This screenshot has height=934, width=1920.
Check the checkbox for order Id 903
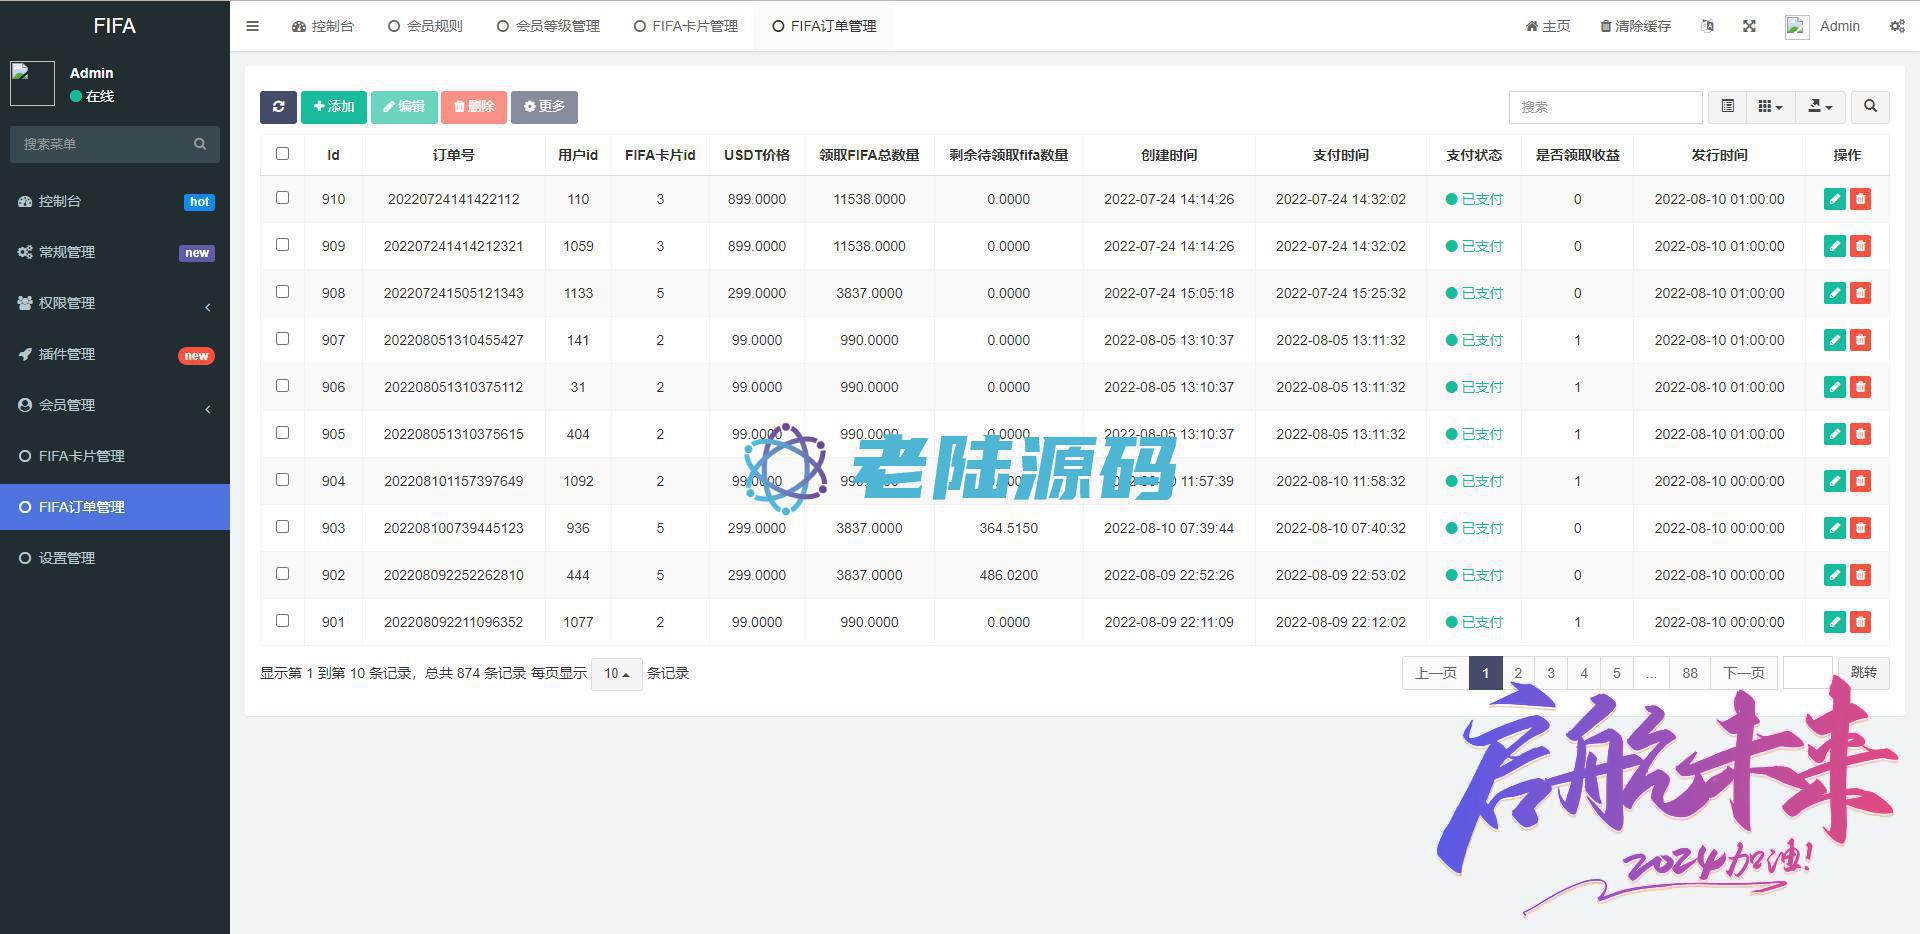pos(282,527)
